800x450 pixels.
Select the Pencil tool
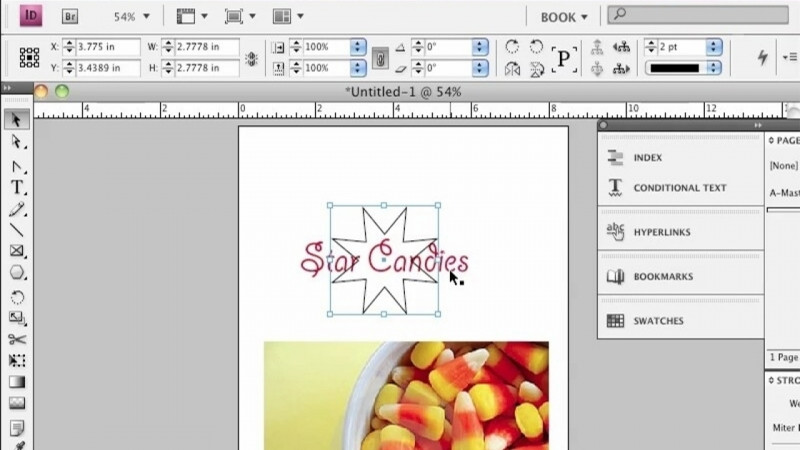(x=16, y=209)
